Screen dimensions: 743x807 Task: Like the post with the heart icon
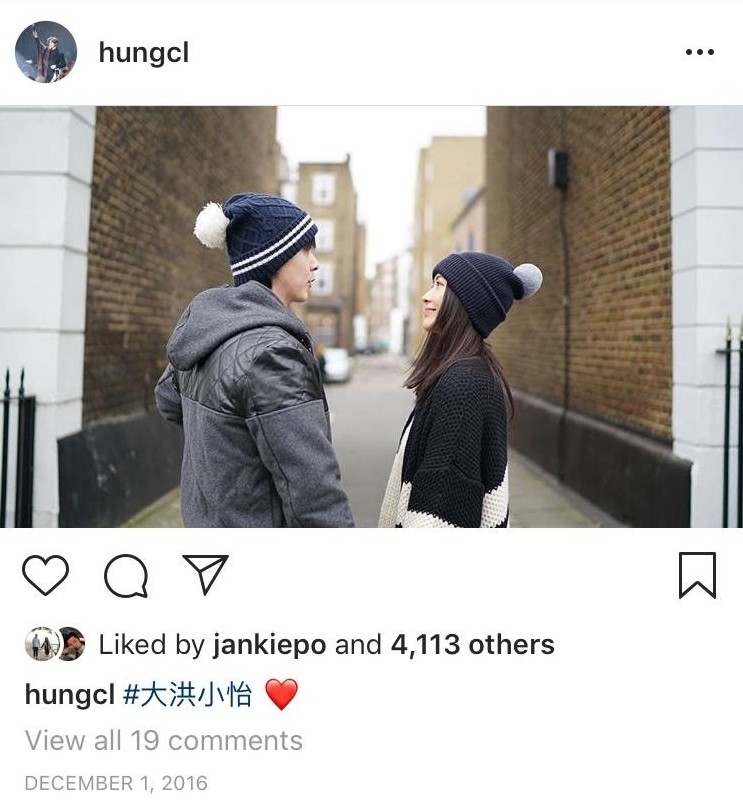click(45, 575)
